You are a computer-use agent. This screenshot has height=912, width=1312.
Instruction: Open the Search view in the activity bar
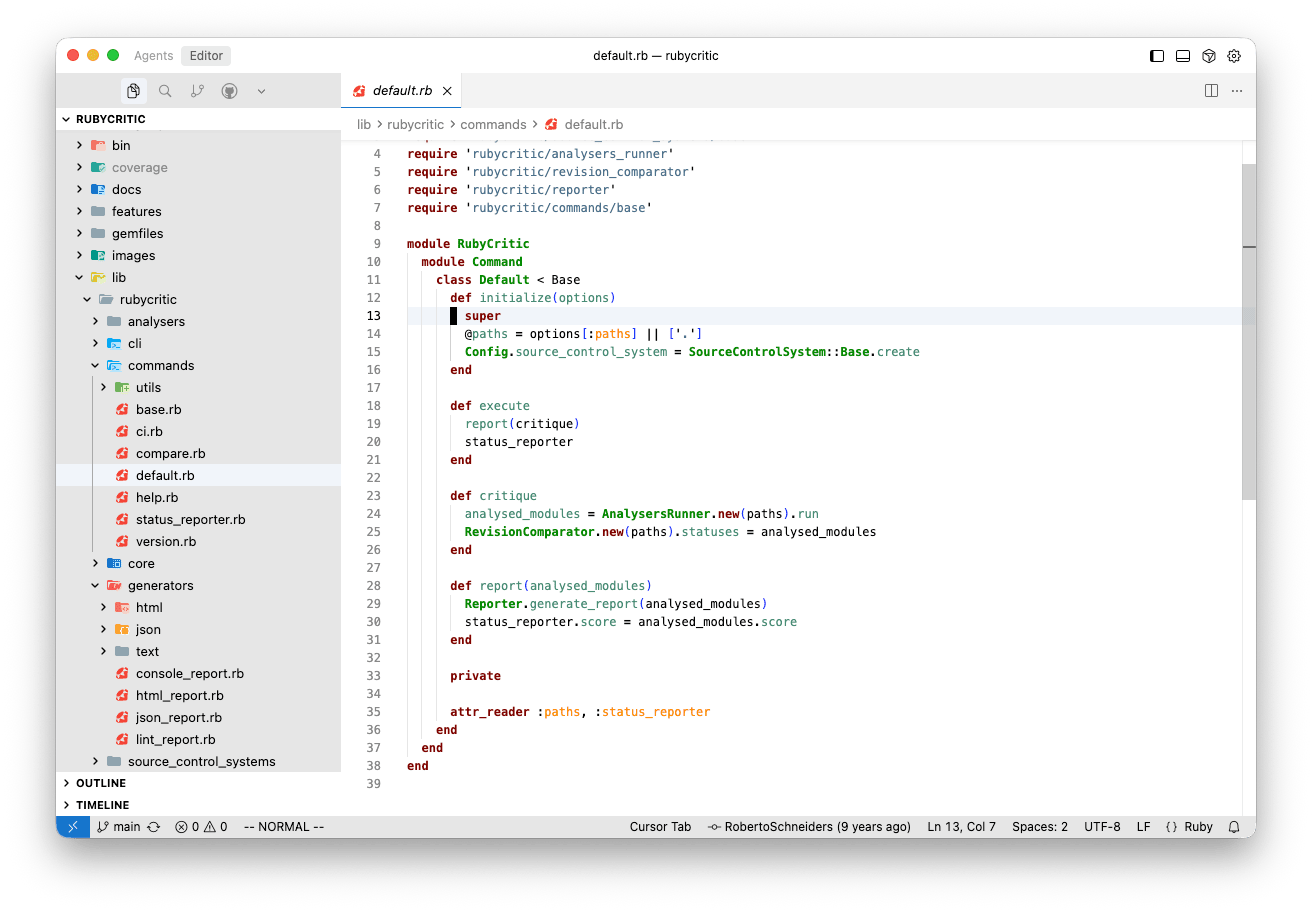pos(164,90)
